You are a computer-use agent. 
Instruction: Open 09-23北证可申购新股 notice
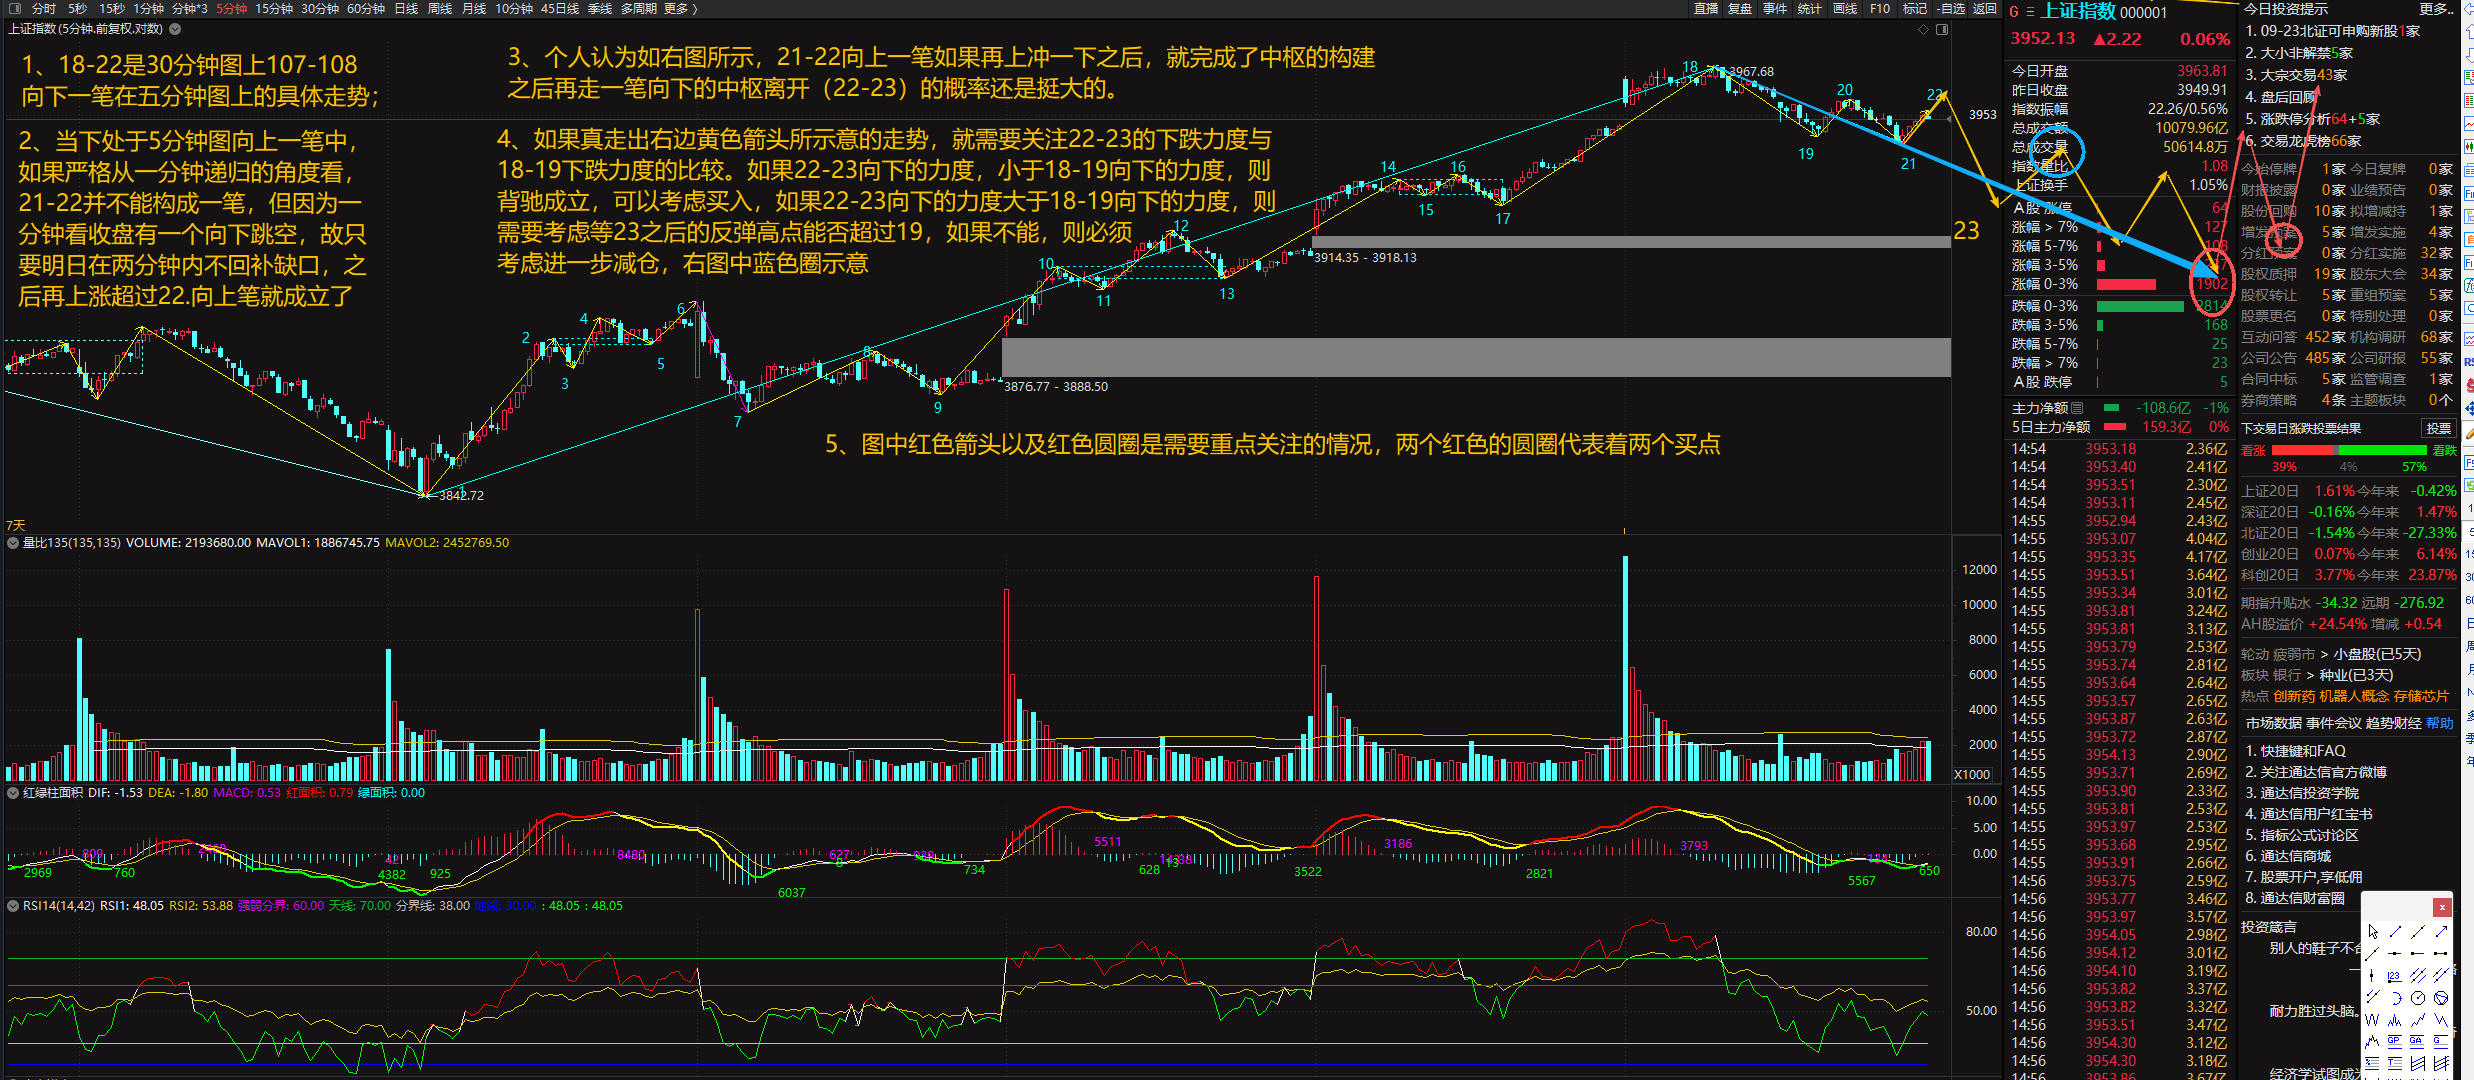(2333, 31)
